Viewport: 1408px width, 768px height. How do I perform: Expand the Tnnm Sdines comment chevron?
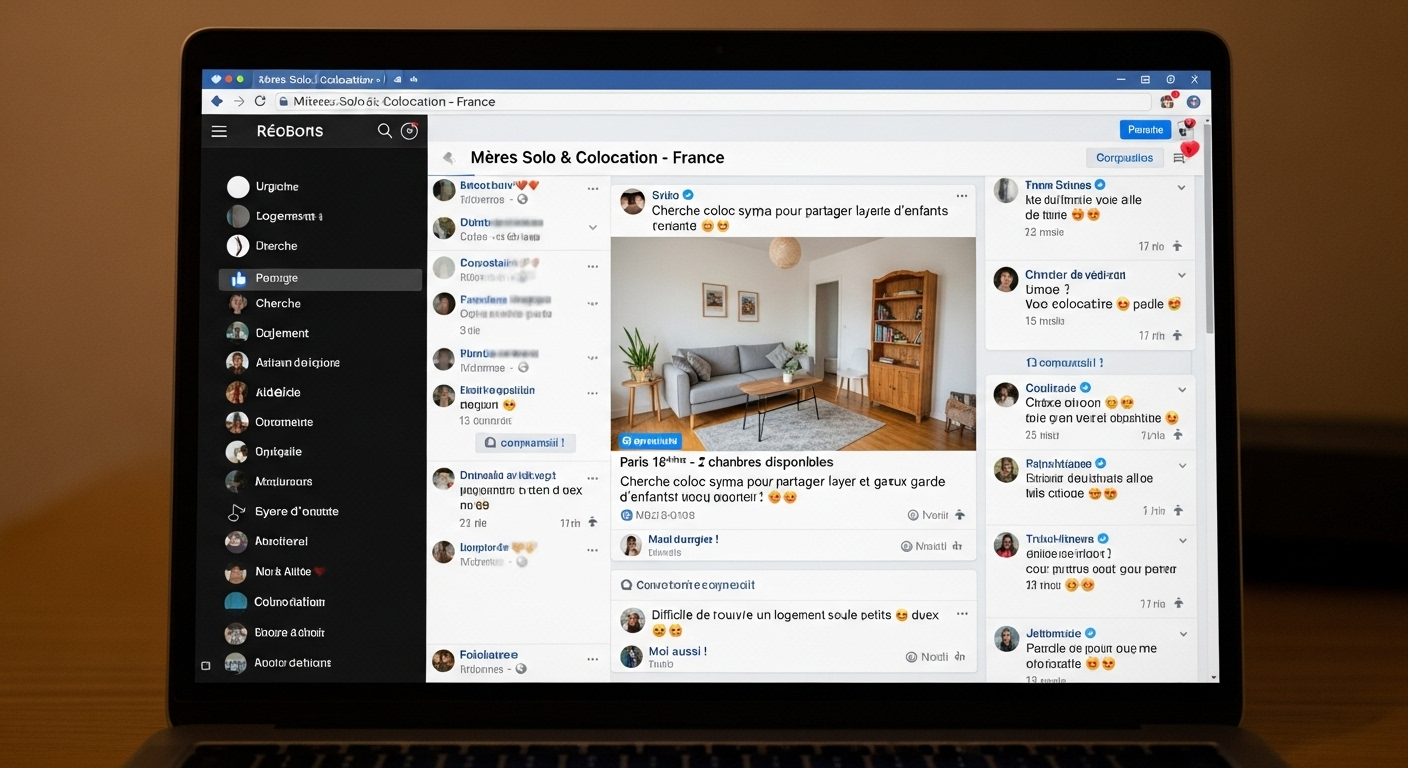1181,187
